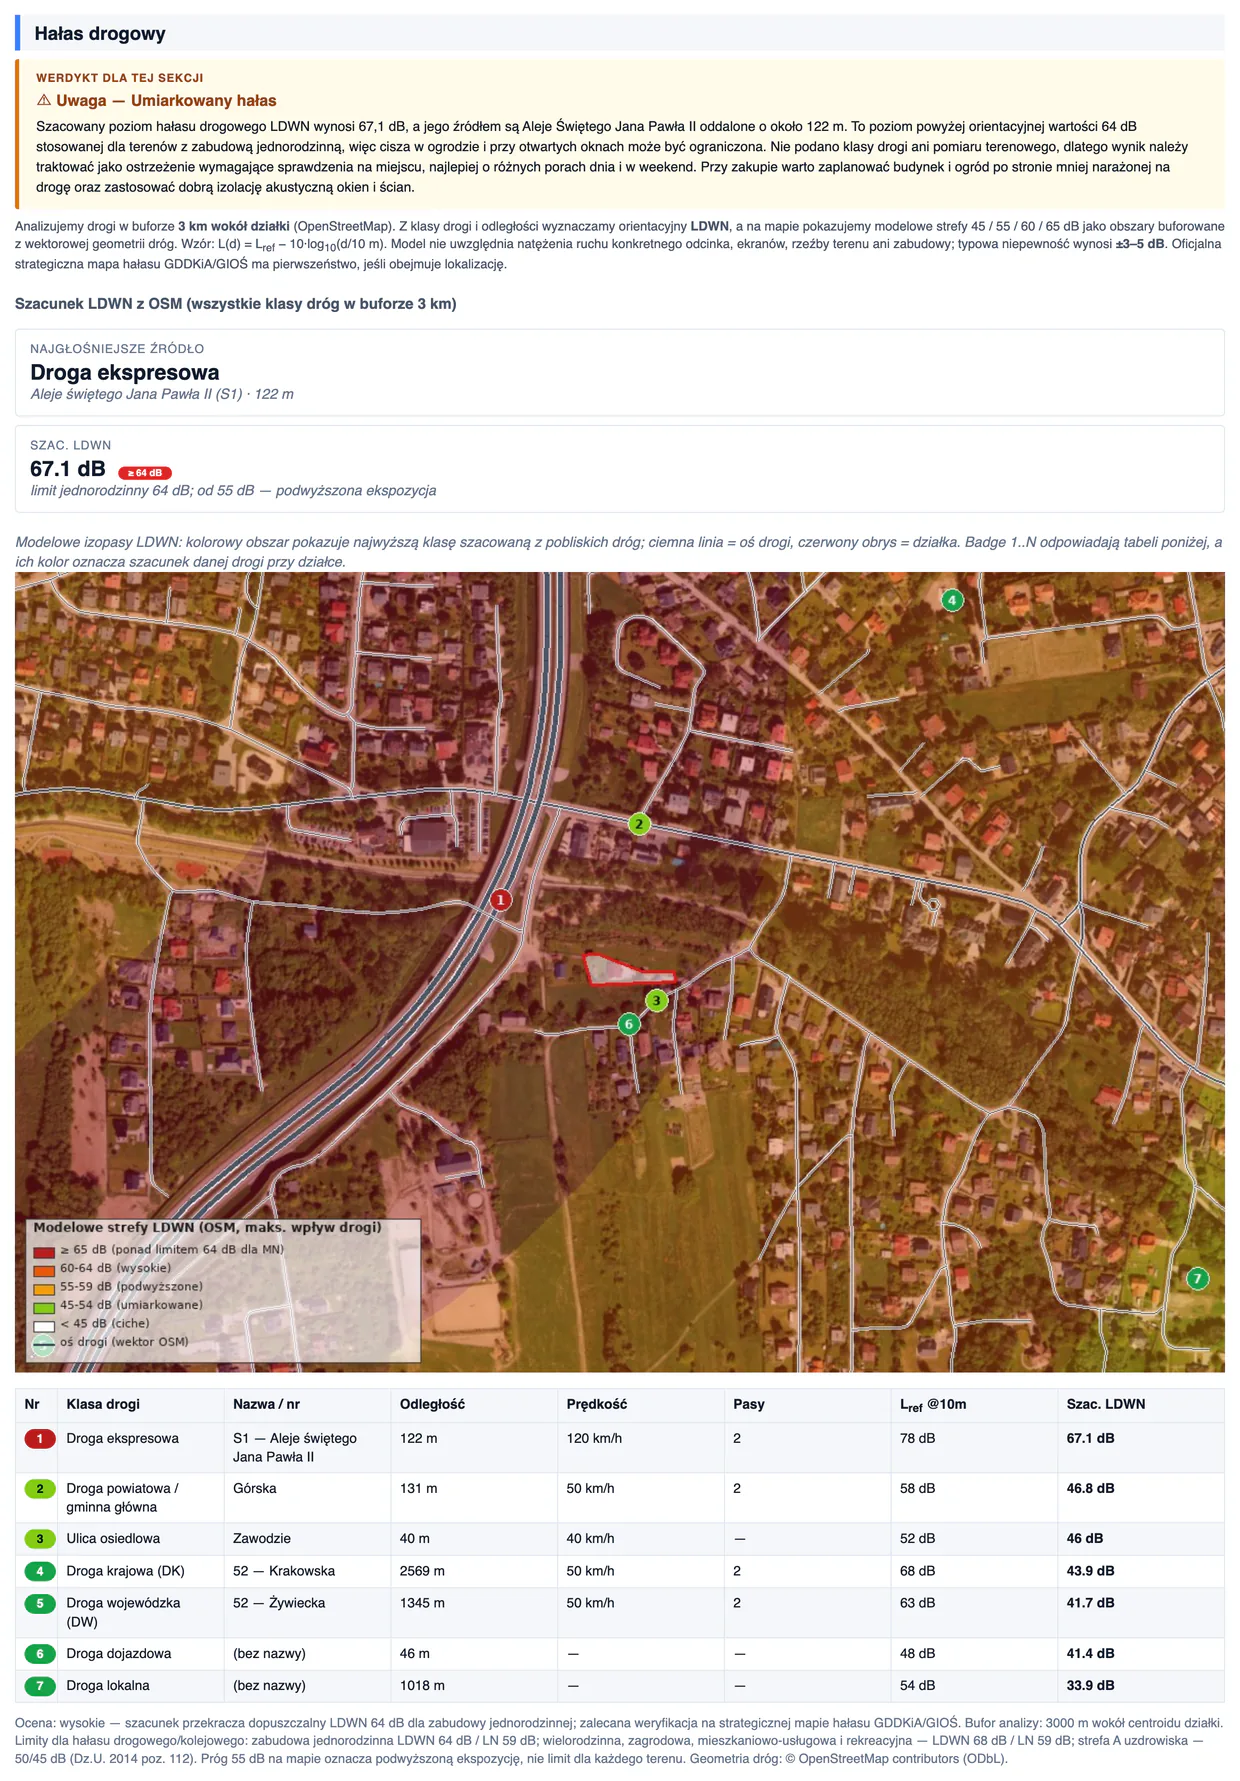Click the red '≥ 65 dB' legend swatch
This screenshot has width=1240, height=1781.
pyautogui.click(x=43, y=1250)
